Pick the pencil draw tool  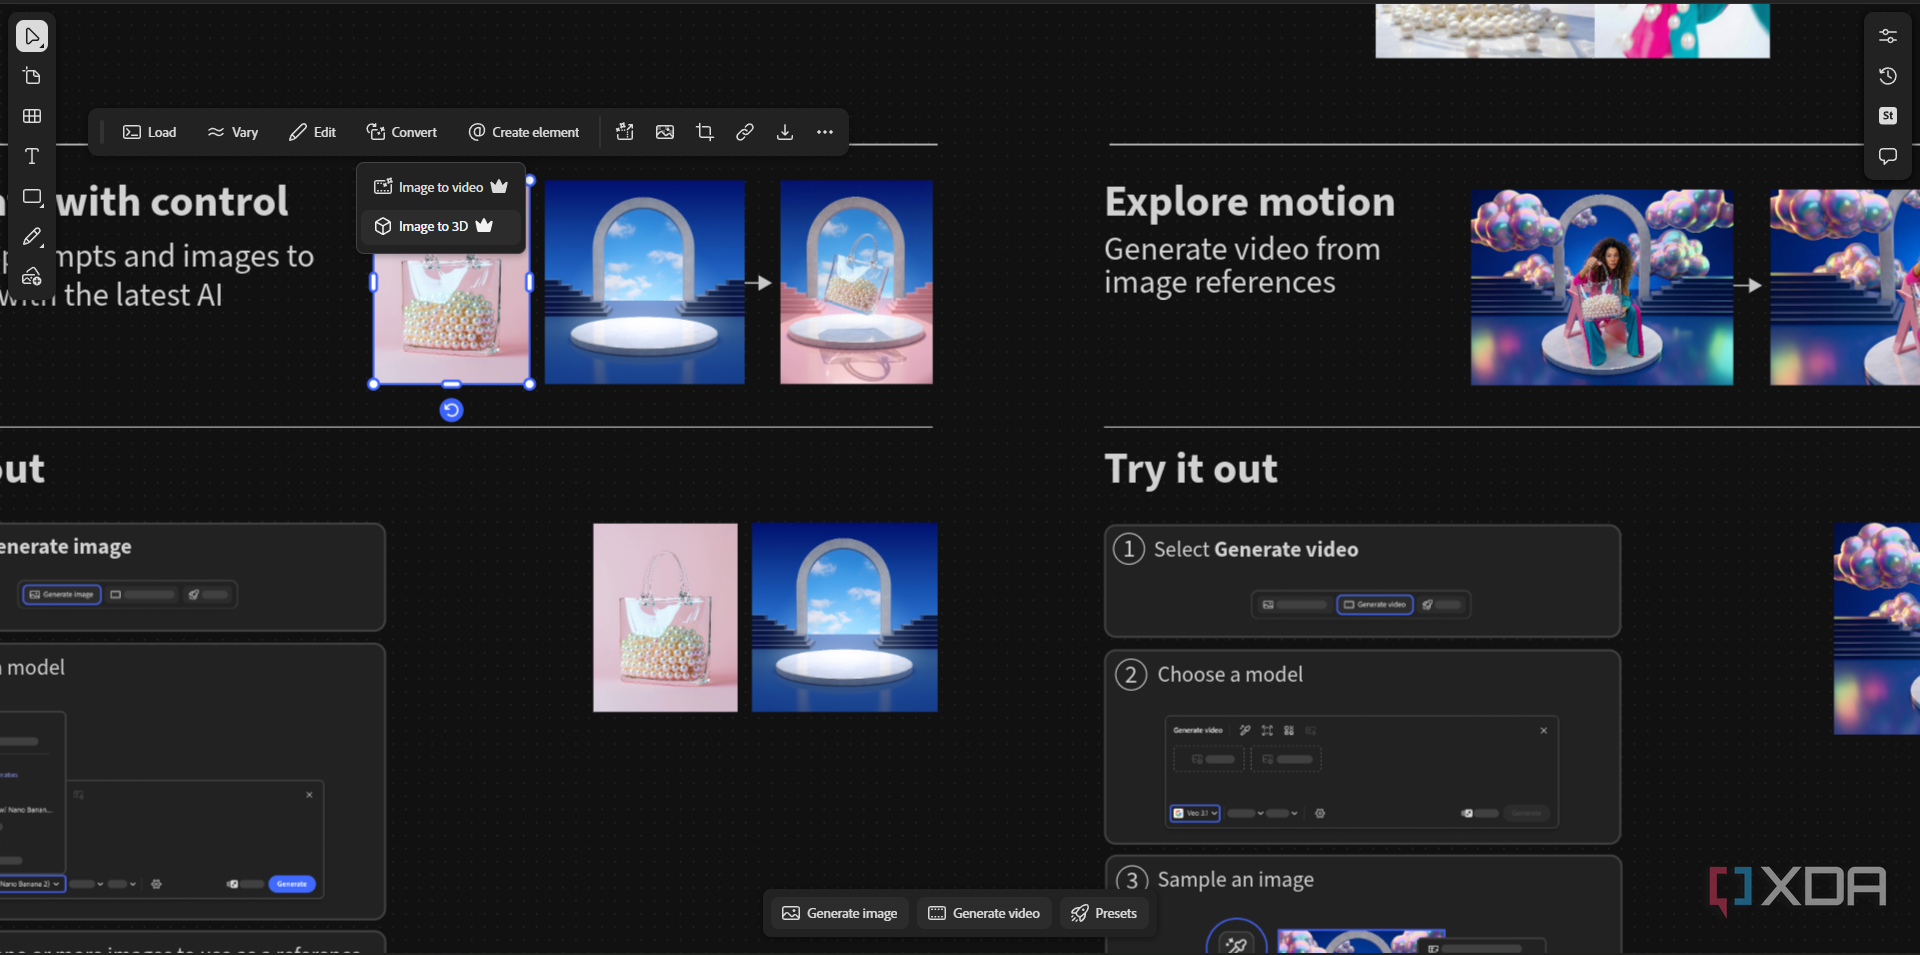coord(32,237)
